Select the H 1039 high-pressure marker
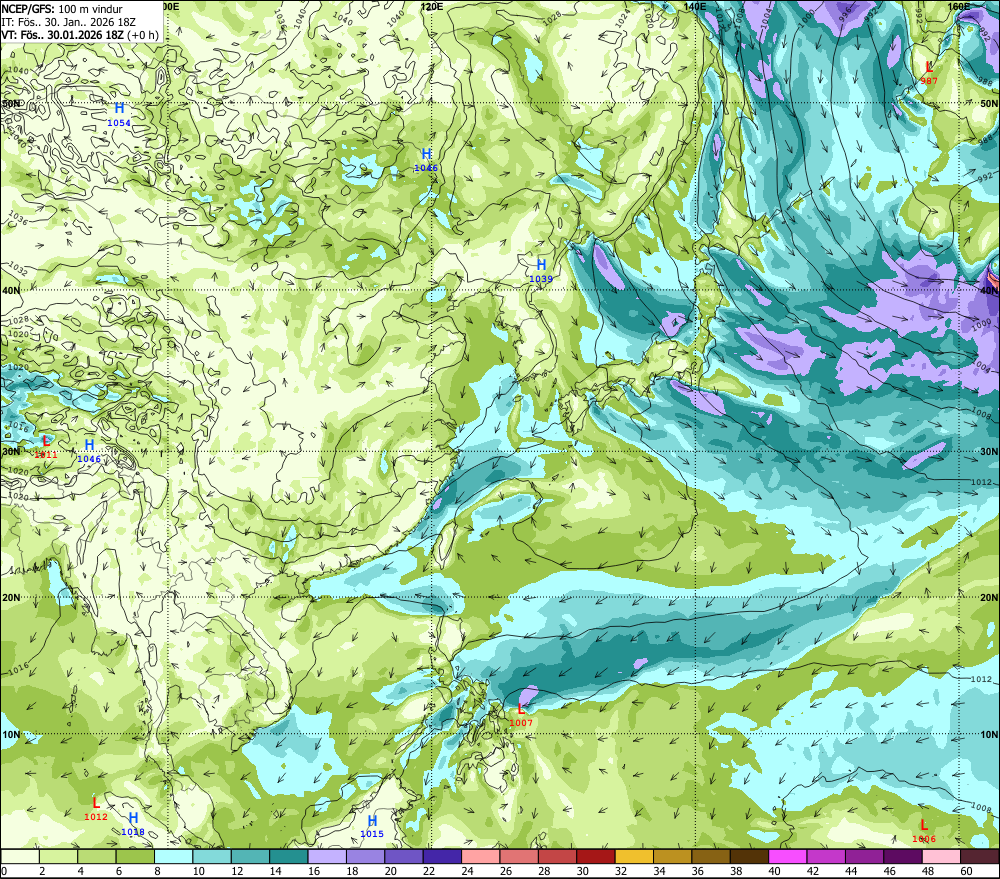Image resolution: width=1000 pixels, height=879 pixels. point(541,270)
